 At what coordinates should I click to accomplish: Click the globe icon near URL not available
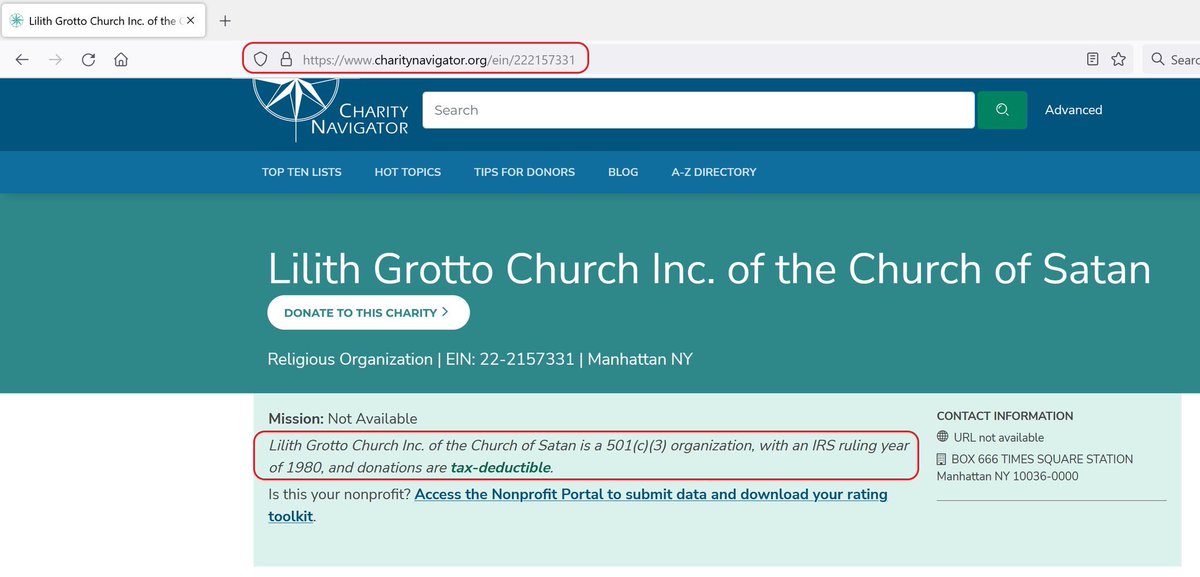coord(943,437)
